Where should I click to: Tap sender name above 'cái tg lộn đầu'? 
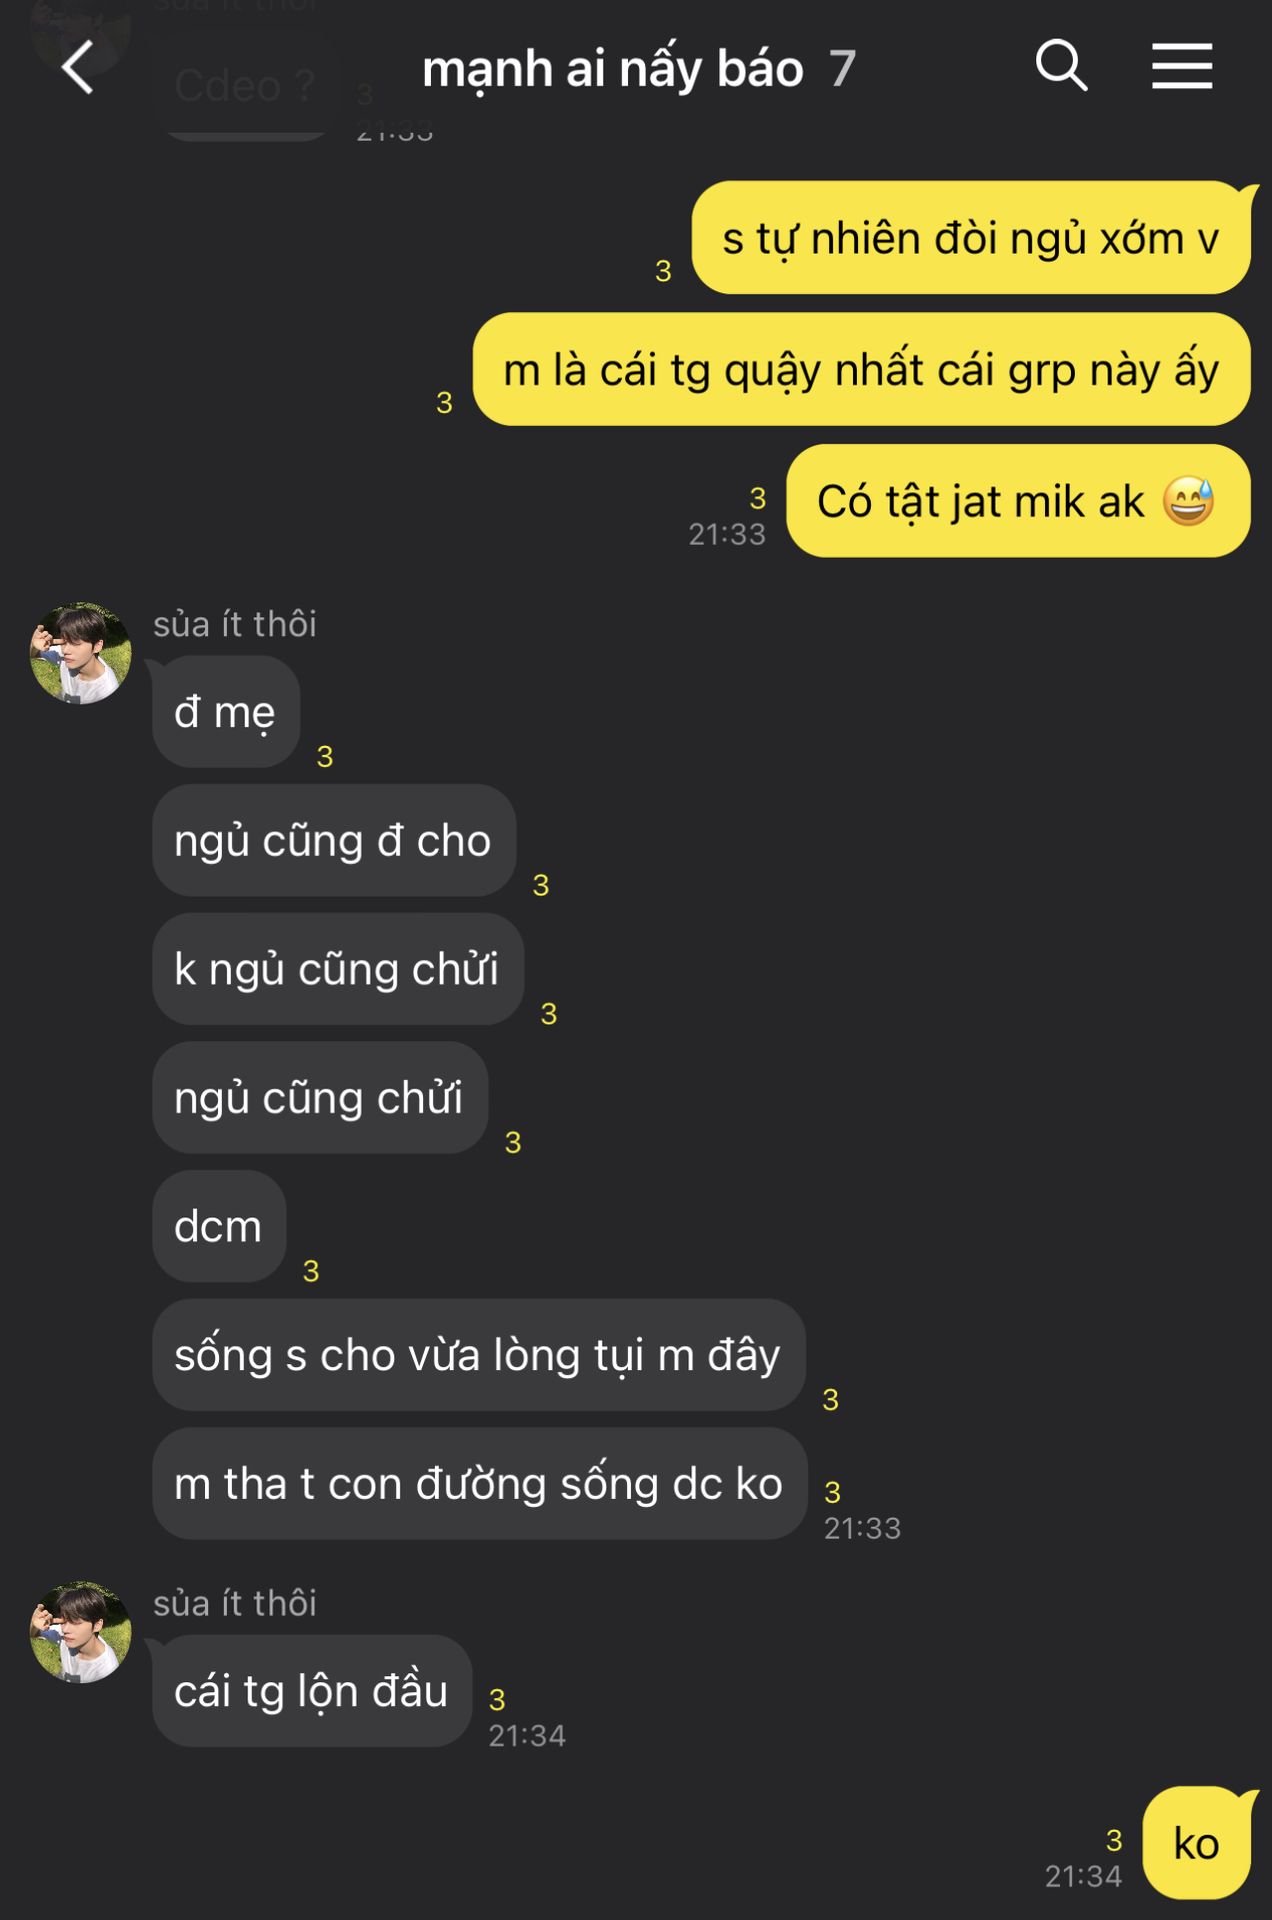click(x=235, y=1603)
